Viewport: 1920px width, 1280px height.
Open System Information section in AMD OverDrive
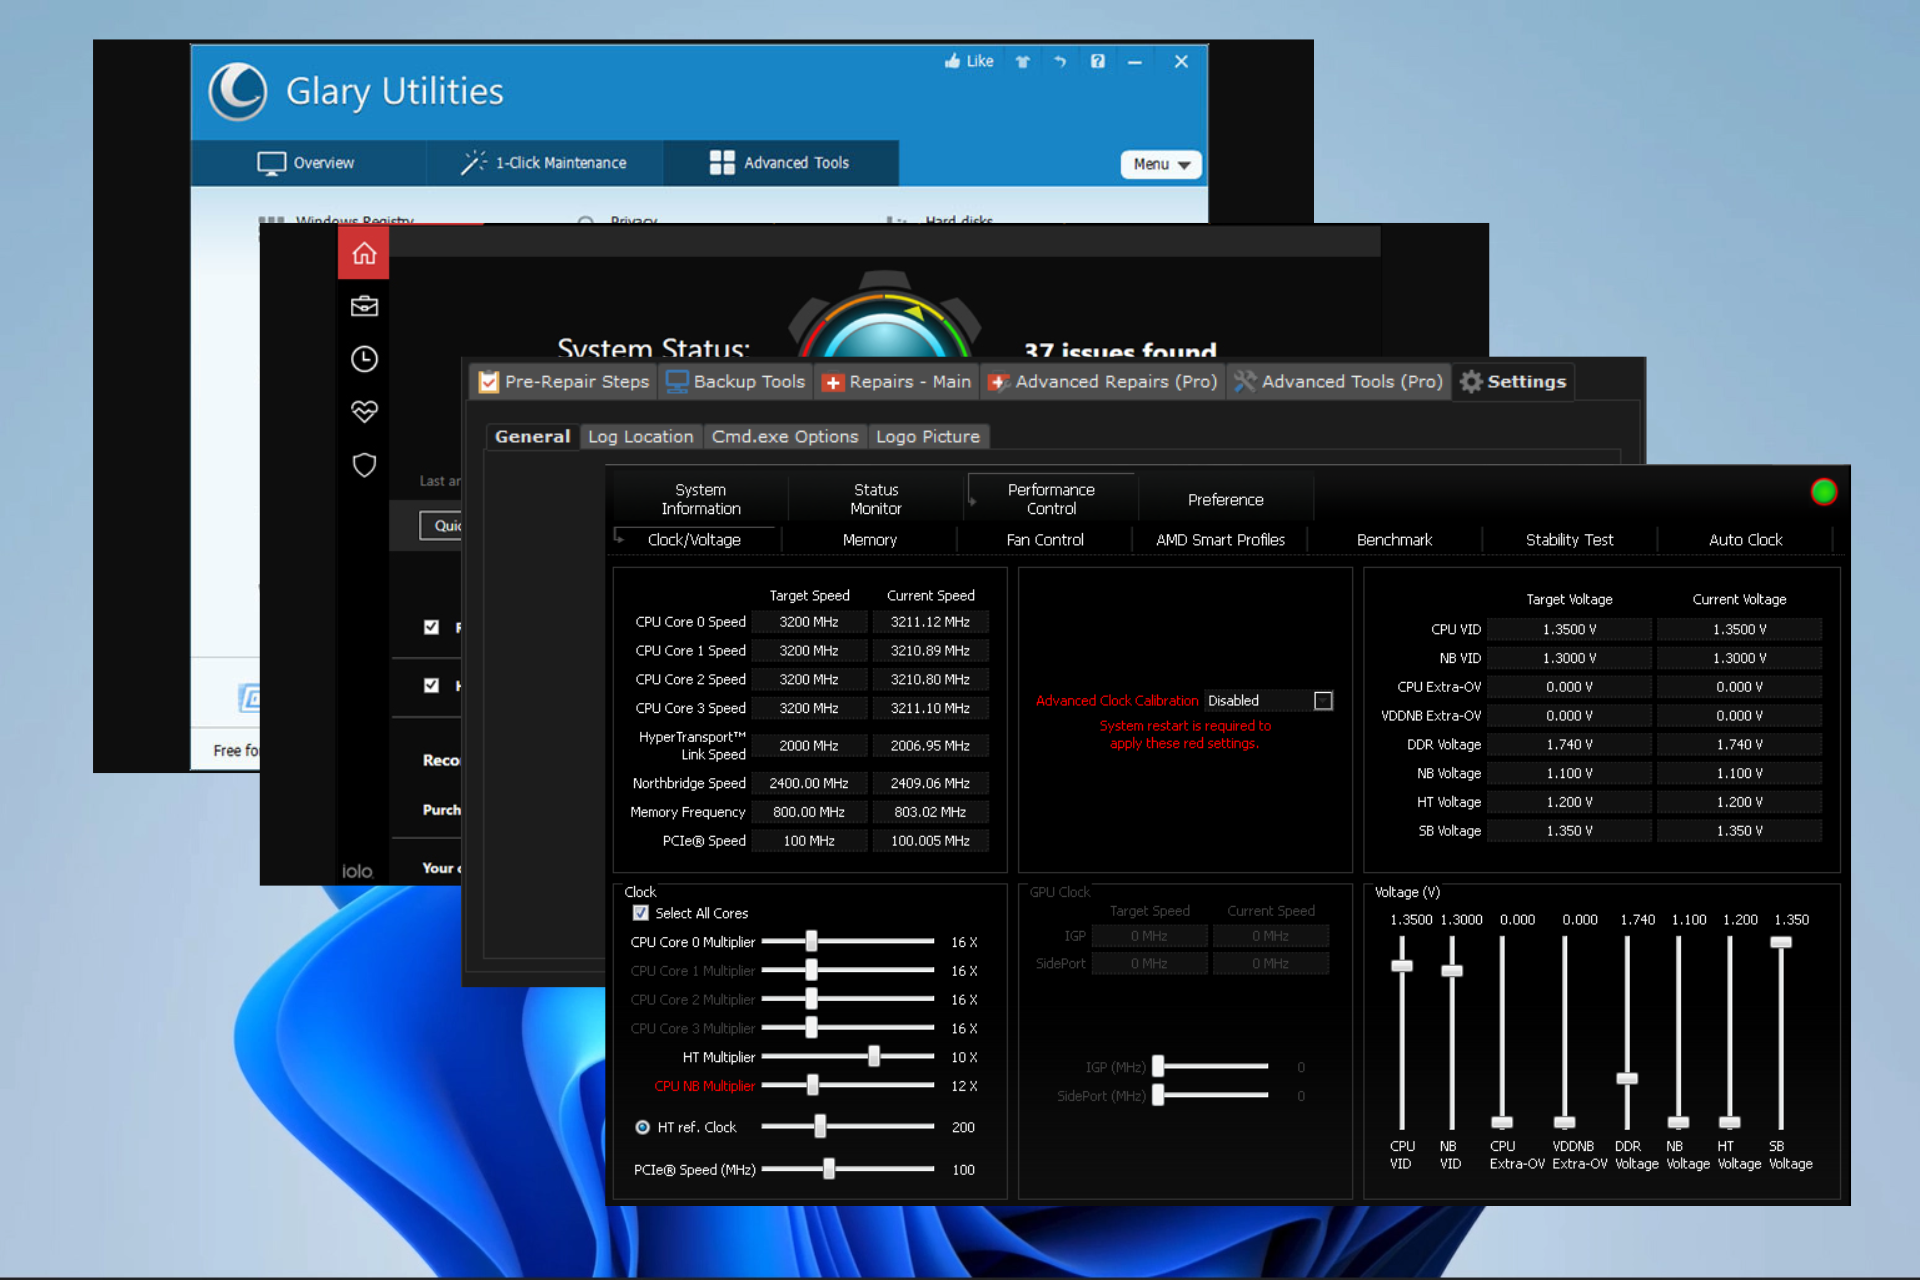700,499
